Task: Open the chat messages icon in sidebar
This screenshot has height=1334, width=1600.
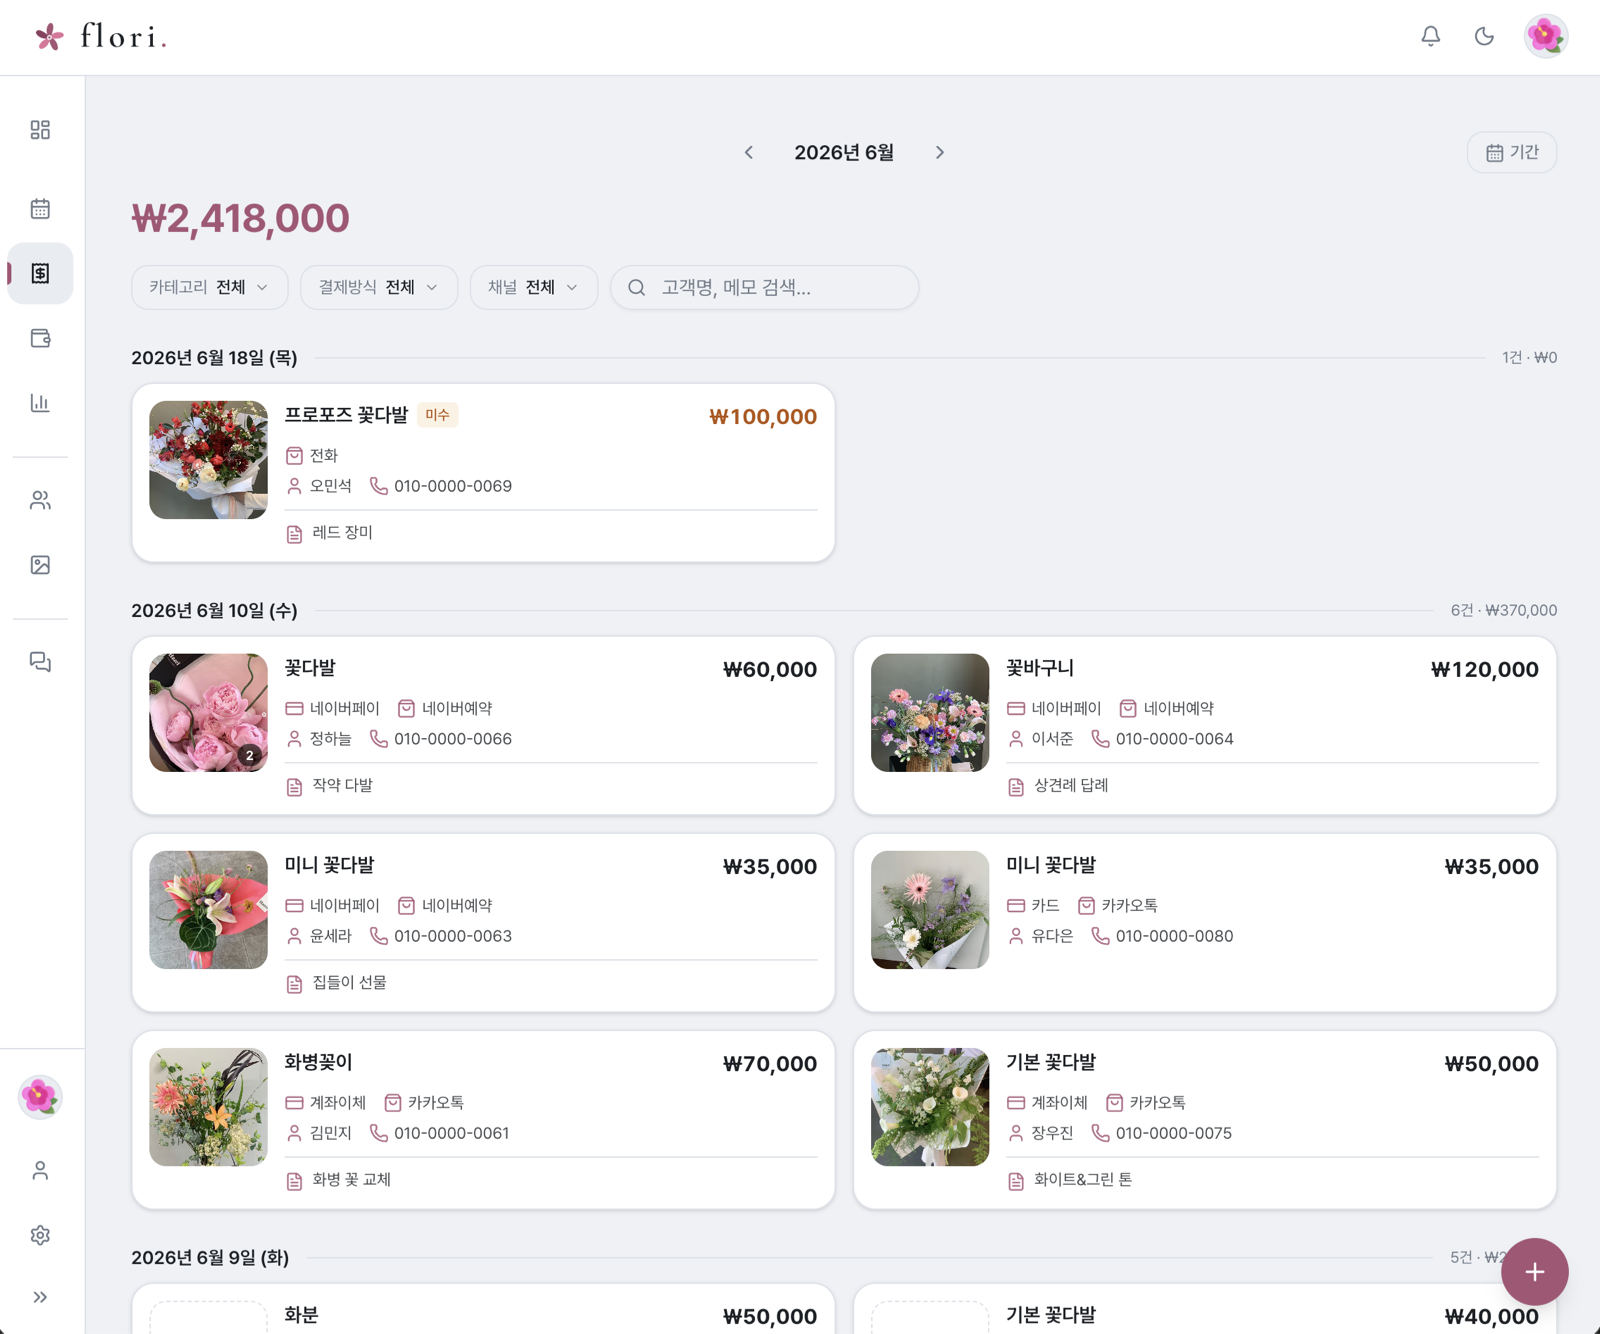Action: pos(40,662)
